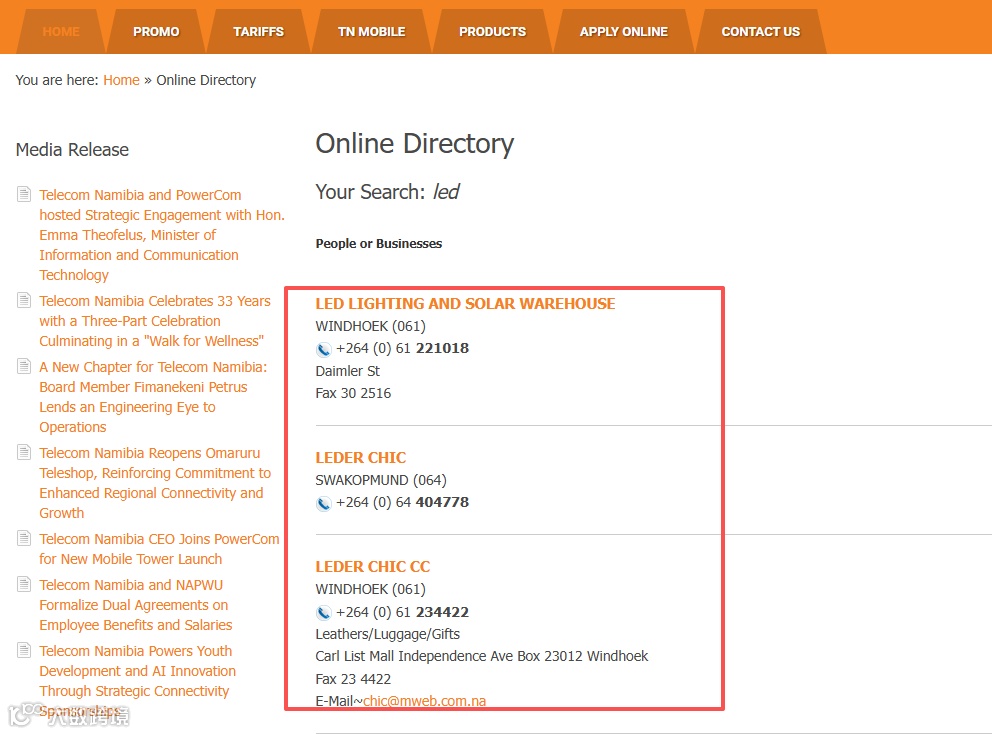Image resolution: width=992 pixels, height=734 pixels.
Task: Click document icon beside CEO Joins PowerCom release
Action: (24, 538)
